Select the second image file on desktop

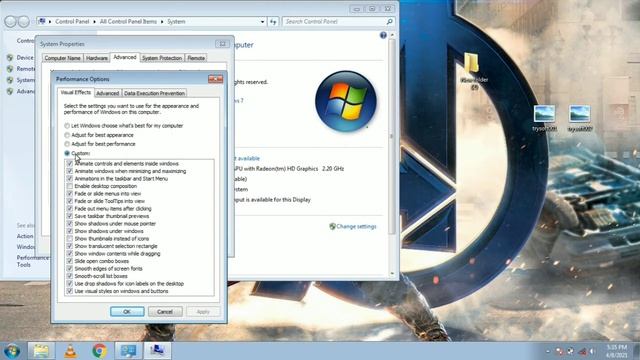(580, 118)
